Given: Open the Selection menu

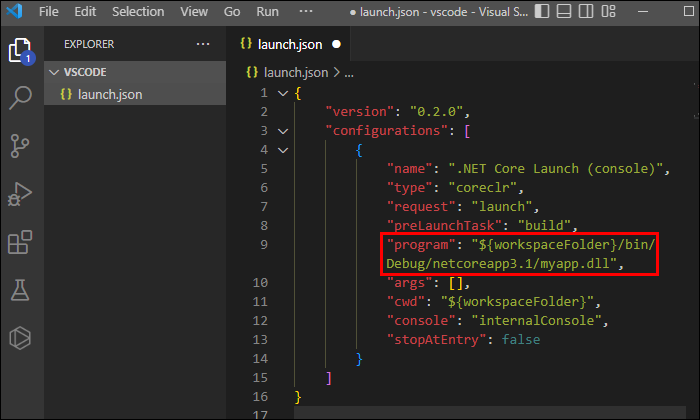Looking at the screenshot, I should point(138,12).
